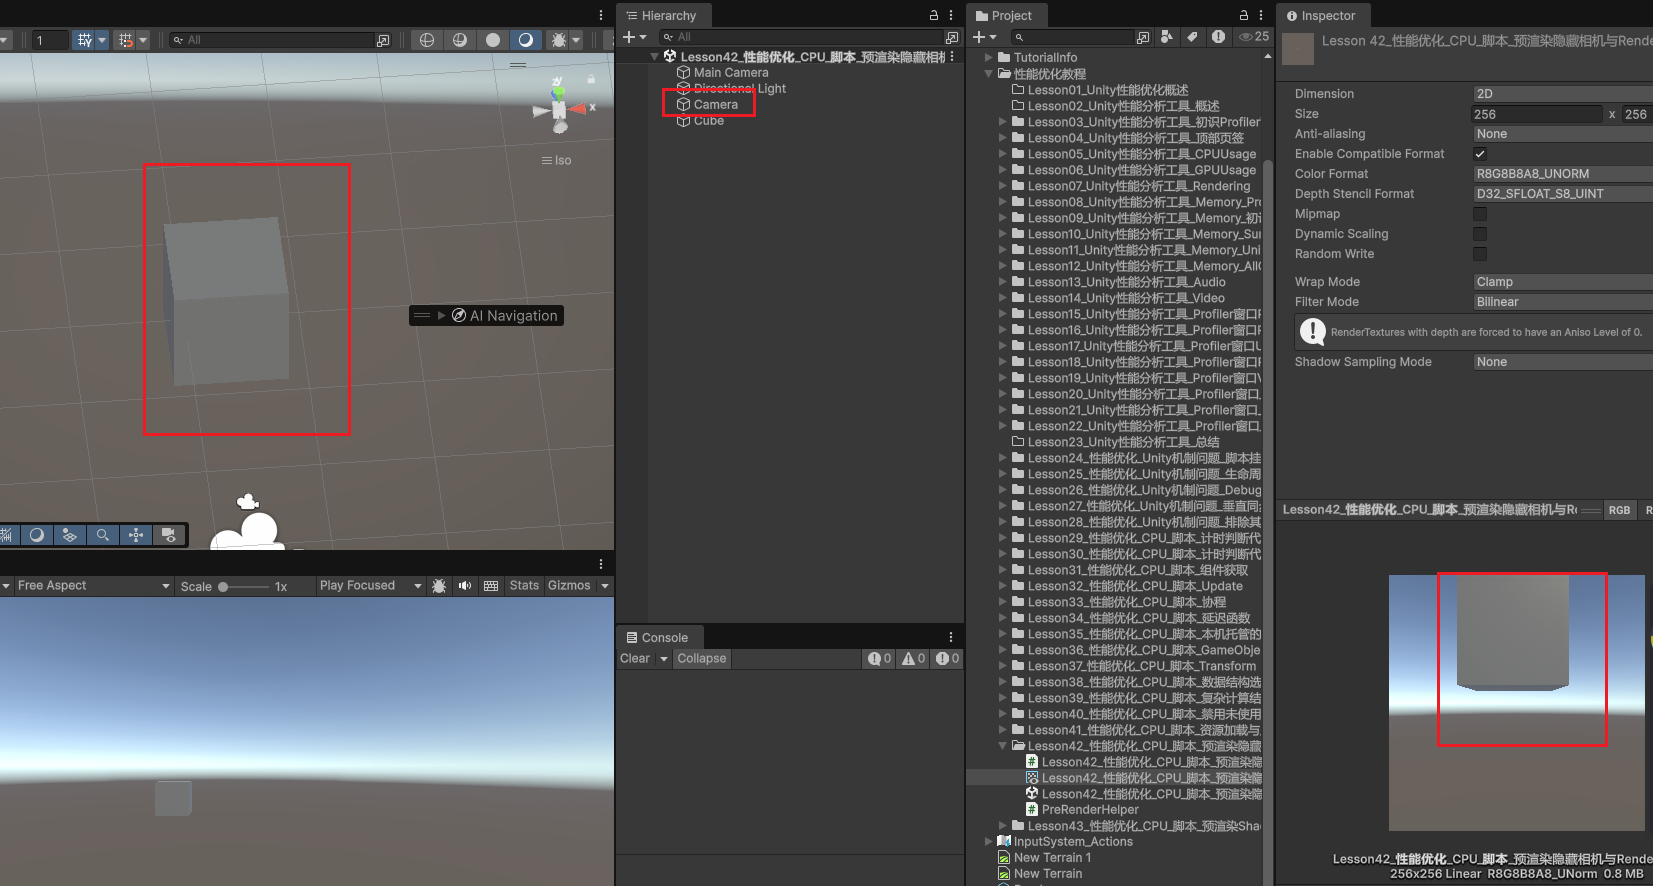
Task: Click the scene camera visibility overlay icon
Action: tap(169, 535)
